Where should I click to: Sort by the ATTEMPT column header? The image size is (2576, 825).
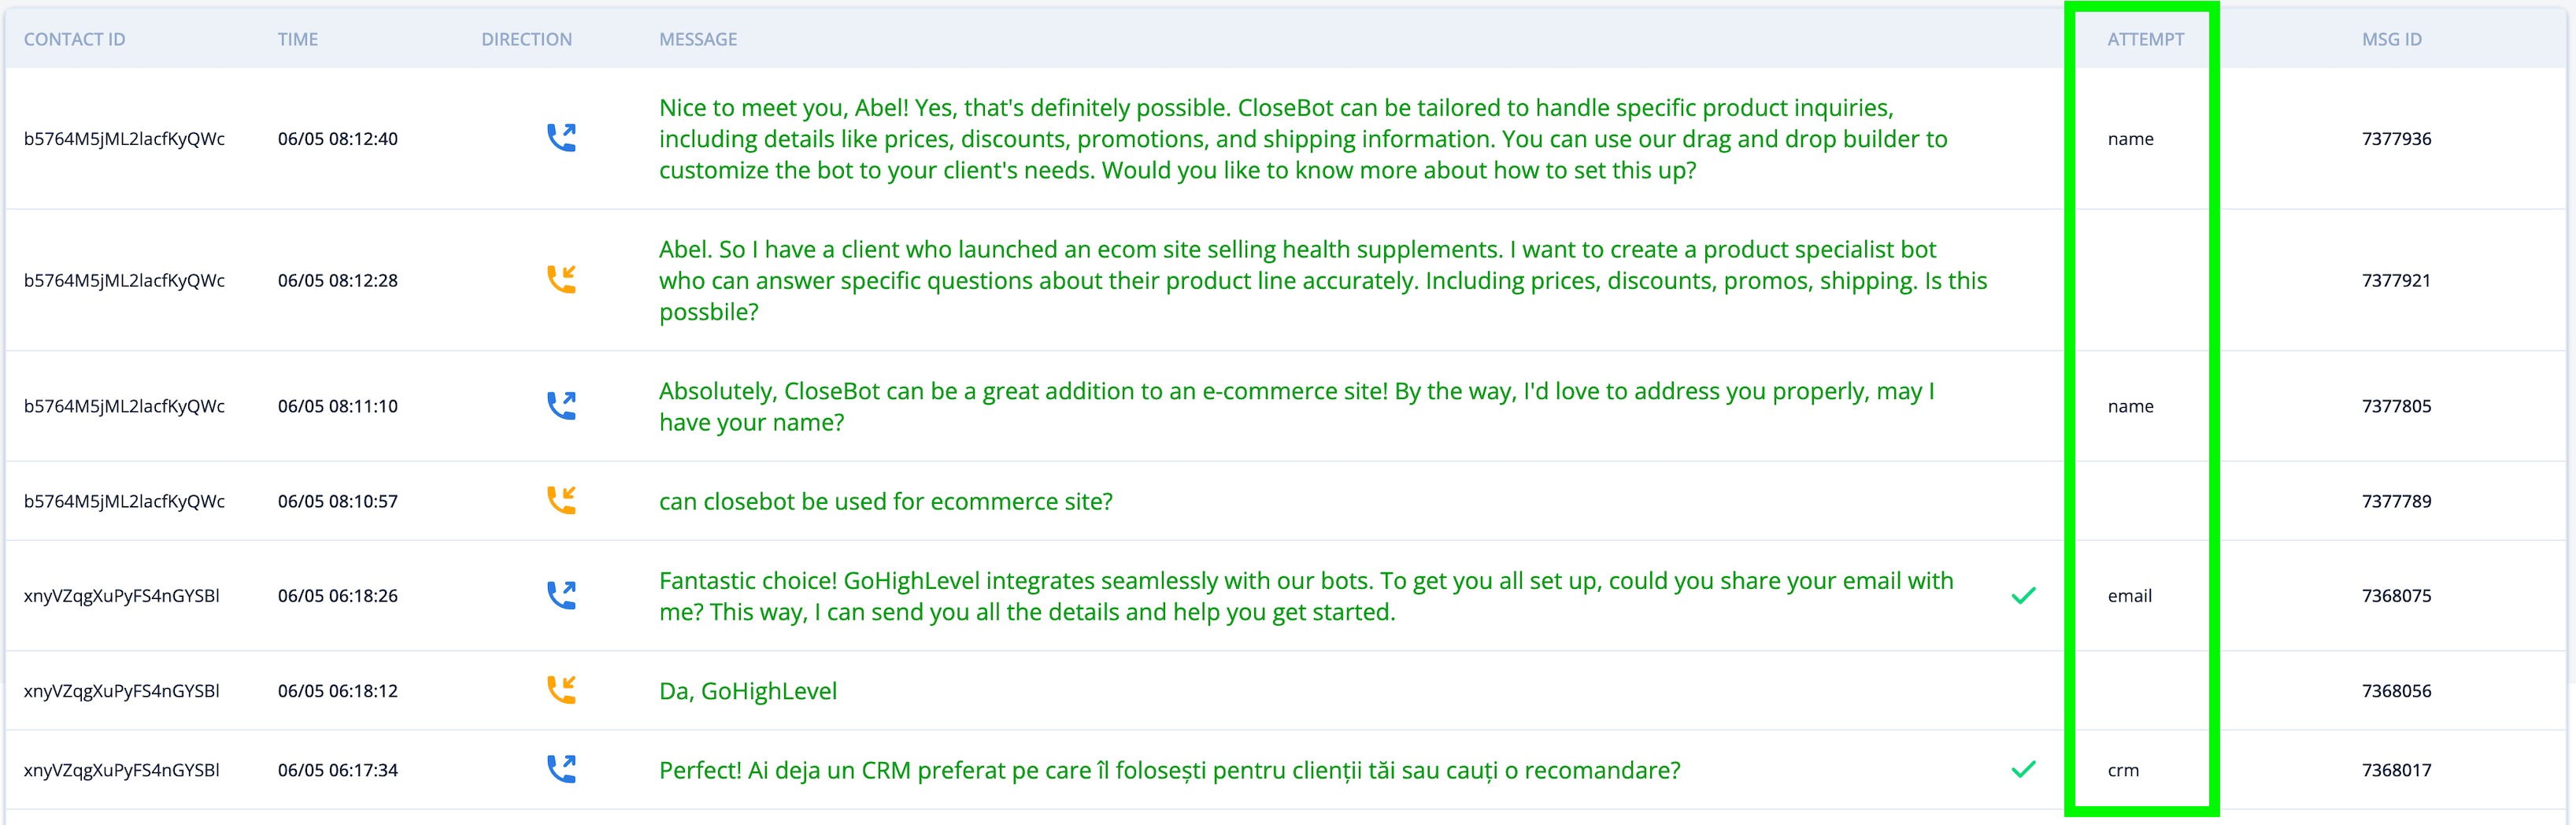pos(2145,39)
